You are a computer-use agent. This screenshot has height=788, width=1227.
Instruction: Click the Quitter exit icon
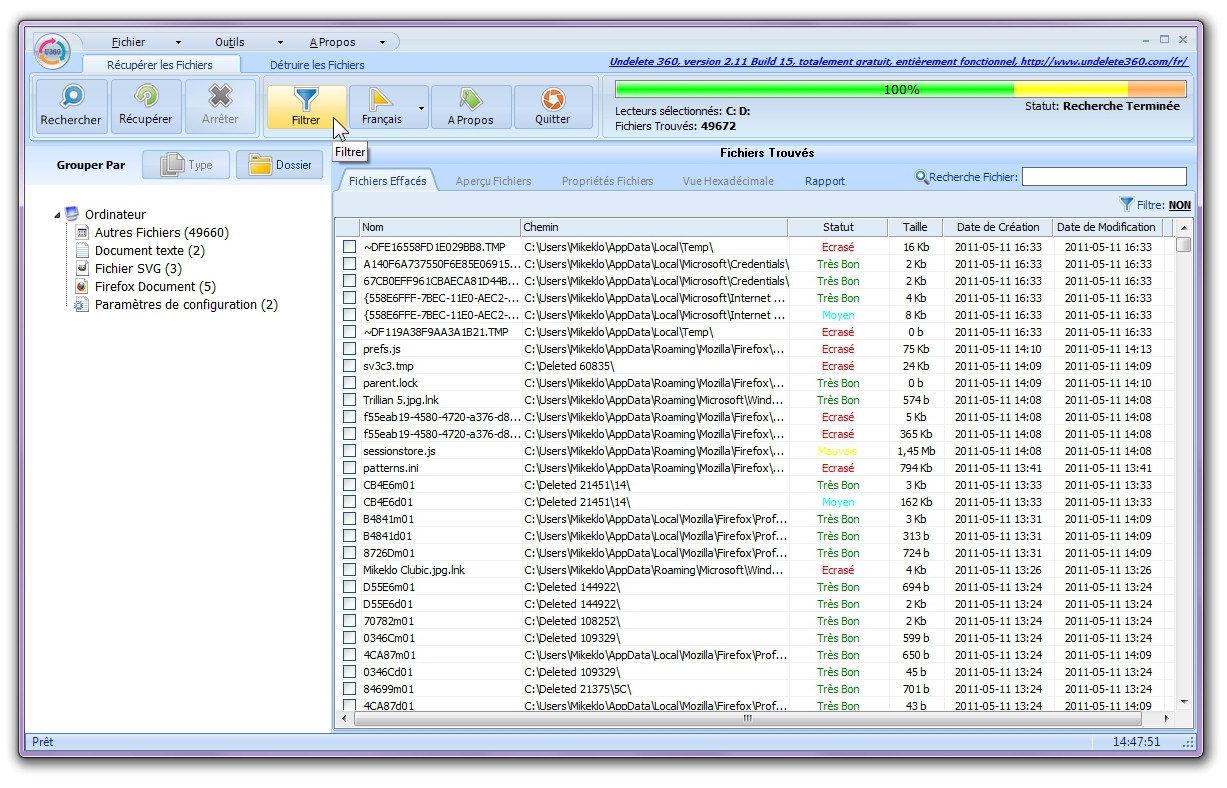(553, 106)
